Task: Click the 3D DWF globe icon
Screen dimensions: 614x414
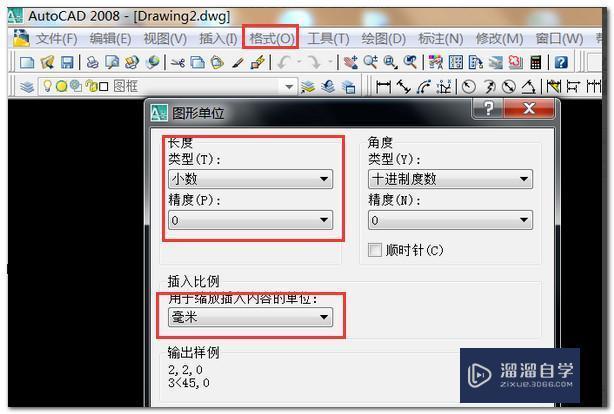Action: (x=153, y=62)
